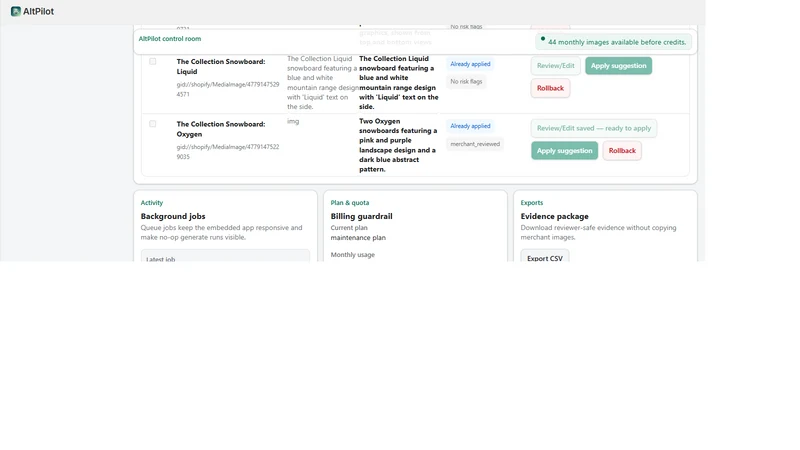Click the AltPilot logo icon
The image size is (800, 450).
pos(16,11)
